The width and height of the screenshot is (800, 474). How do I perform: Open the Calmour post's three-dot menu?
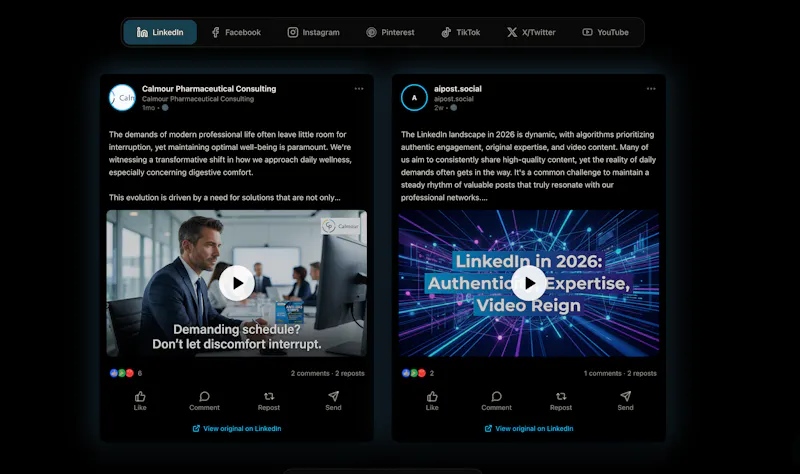[x=359, y=89]
